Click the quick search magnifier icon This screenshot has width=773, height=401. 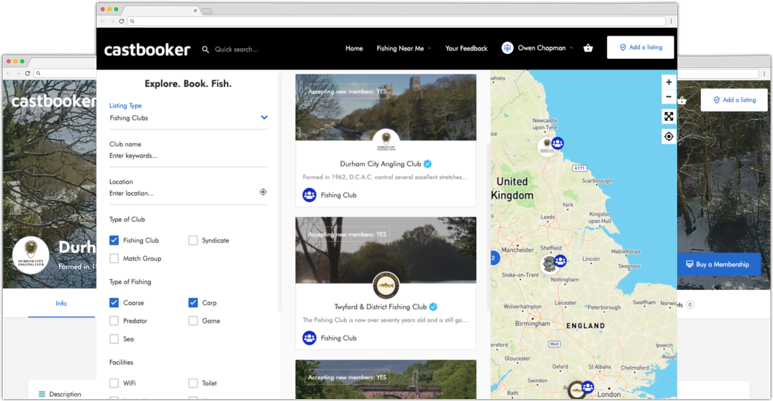click(205, 49)
